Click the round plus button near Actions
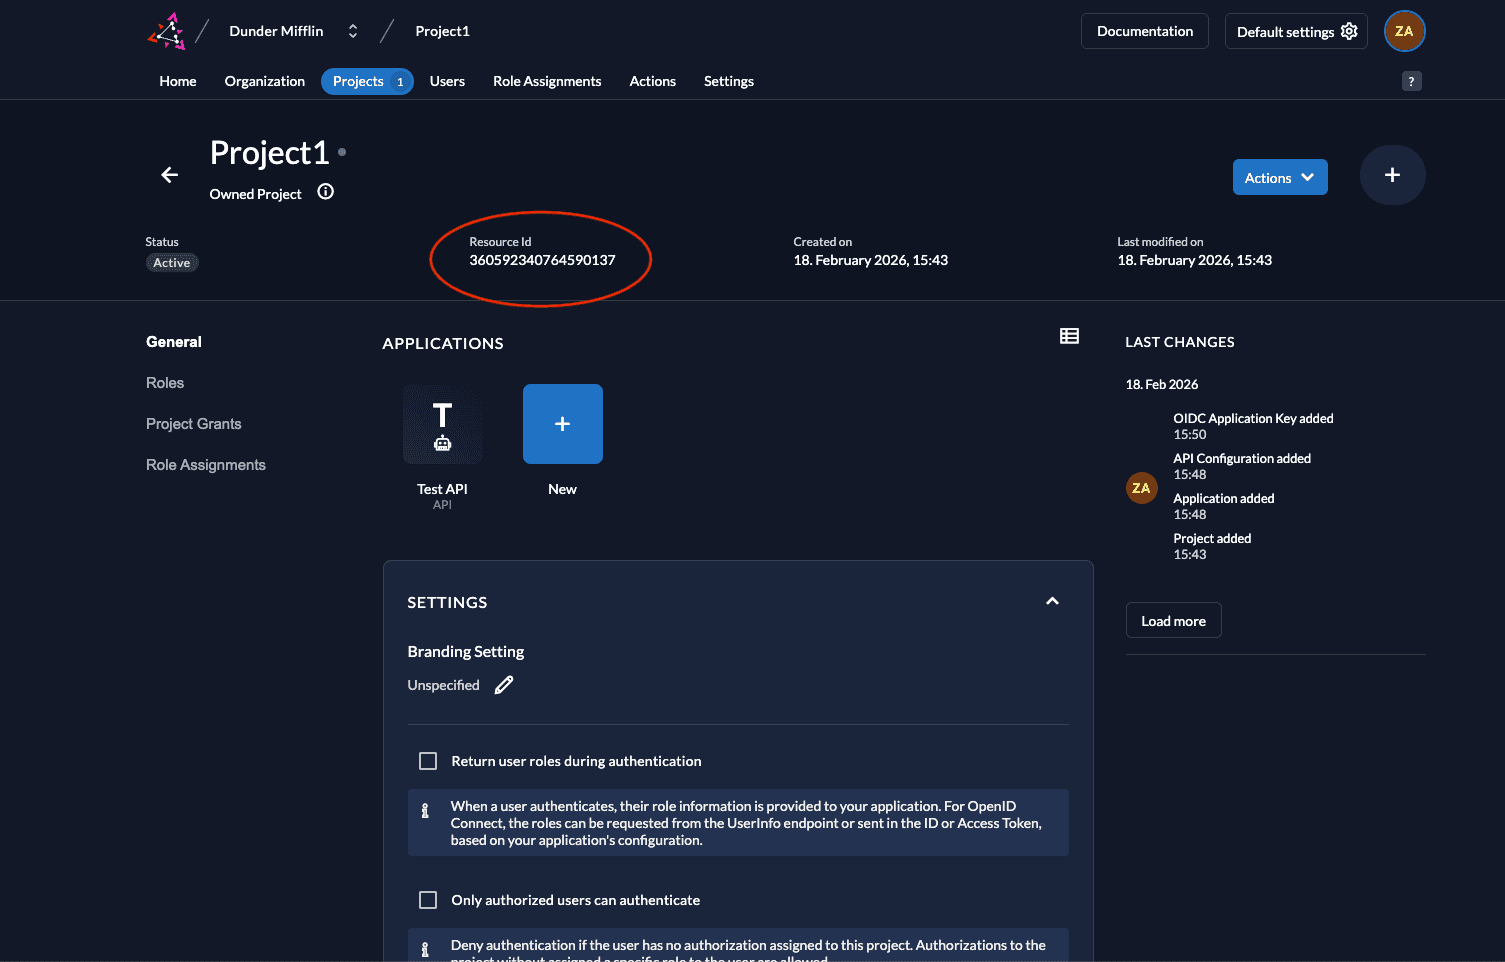 pyautogui.click(x=1391, y=175)
